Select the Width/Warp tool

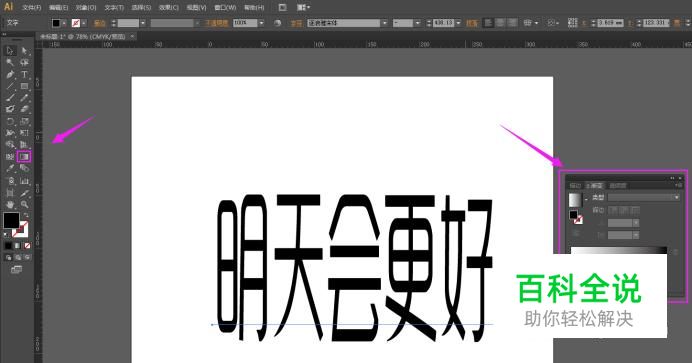(x=10, y=133)
